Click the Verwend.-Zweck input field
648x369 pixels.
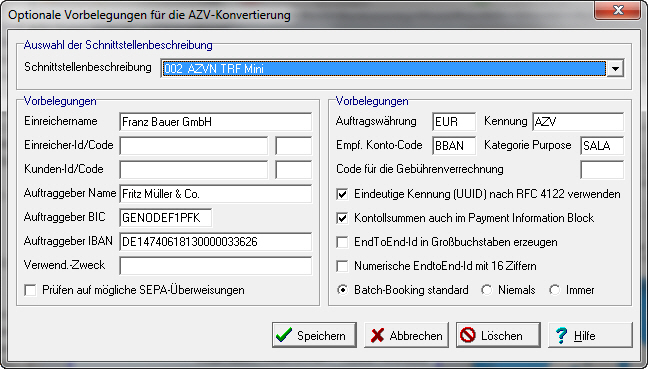(215, 266)
